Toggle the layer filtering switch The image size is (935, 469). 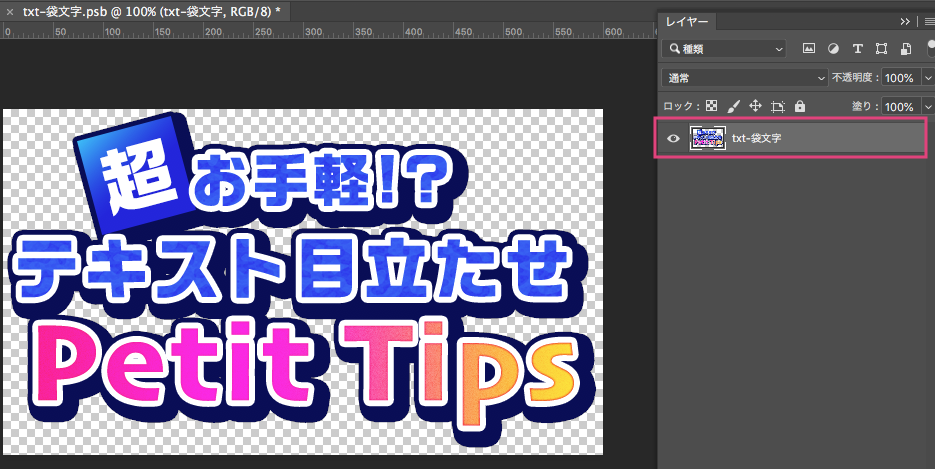pyautogui.click(x=931, y=48)
